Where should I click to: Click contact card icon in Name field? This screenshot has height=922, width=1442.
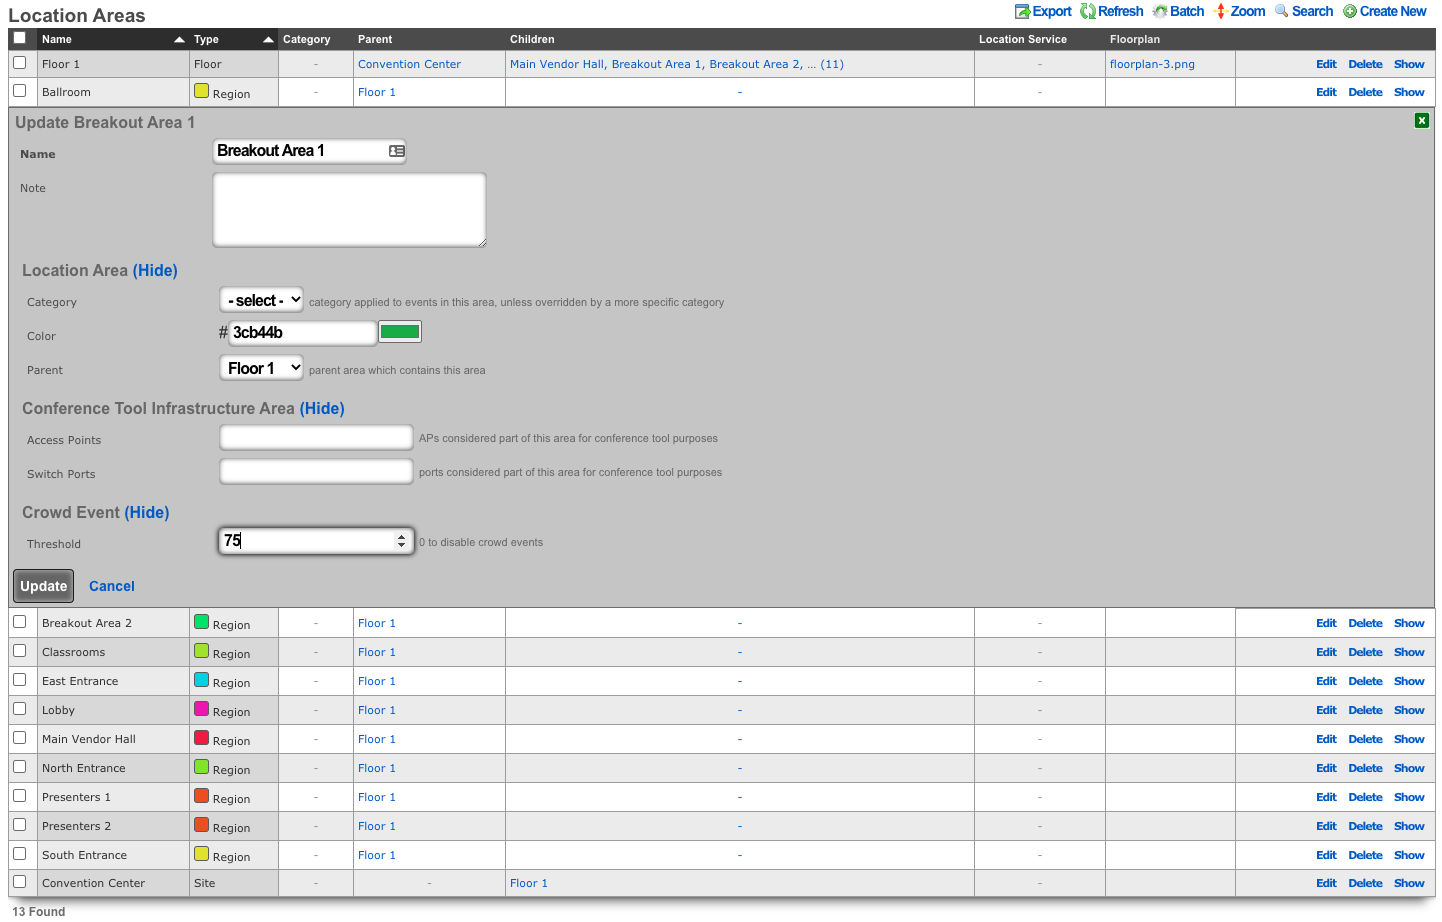pyautogui.click(x=397, y=151)
